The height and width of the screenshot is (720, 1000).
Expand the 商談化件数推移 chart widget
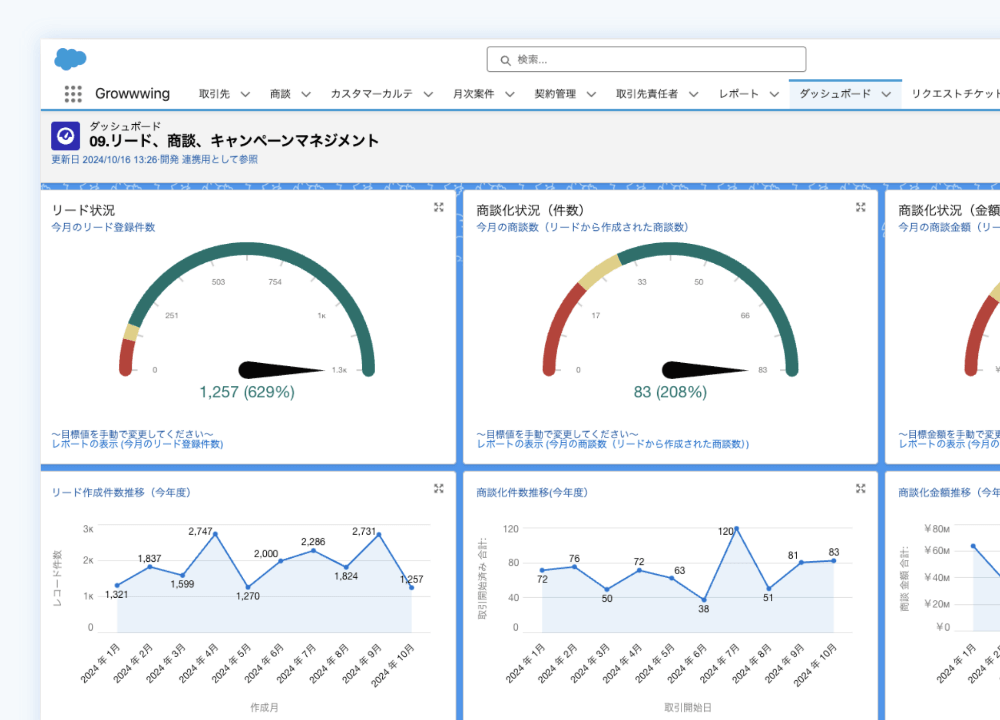[x=860, y=488]
